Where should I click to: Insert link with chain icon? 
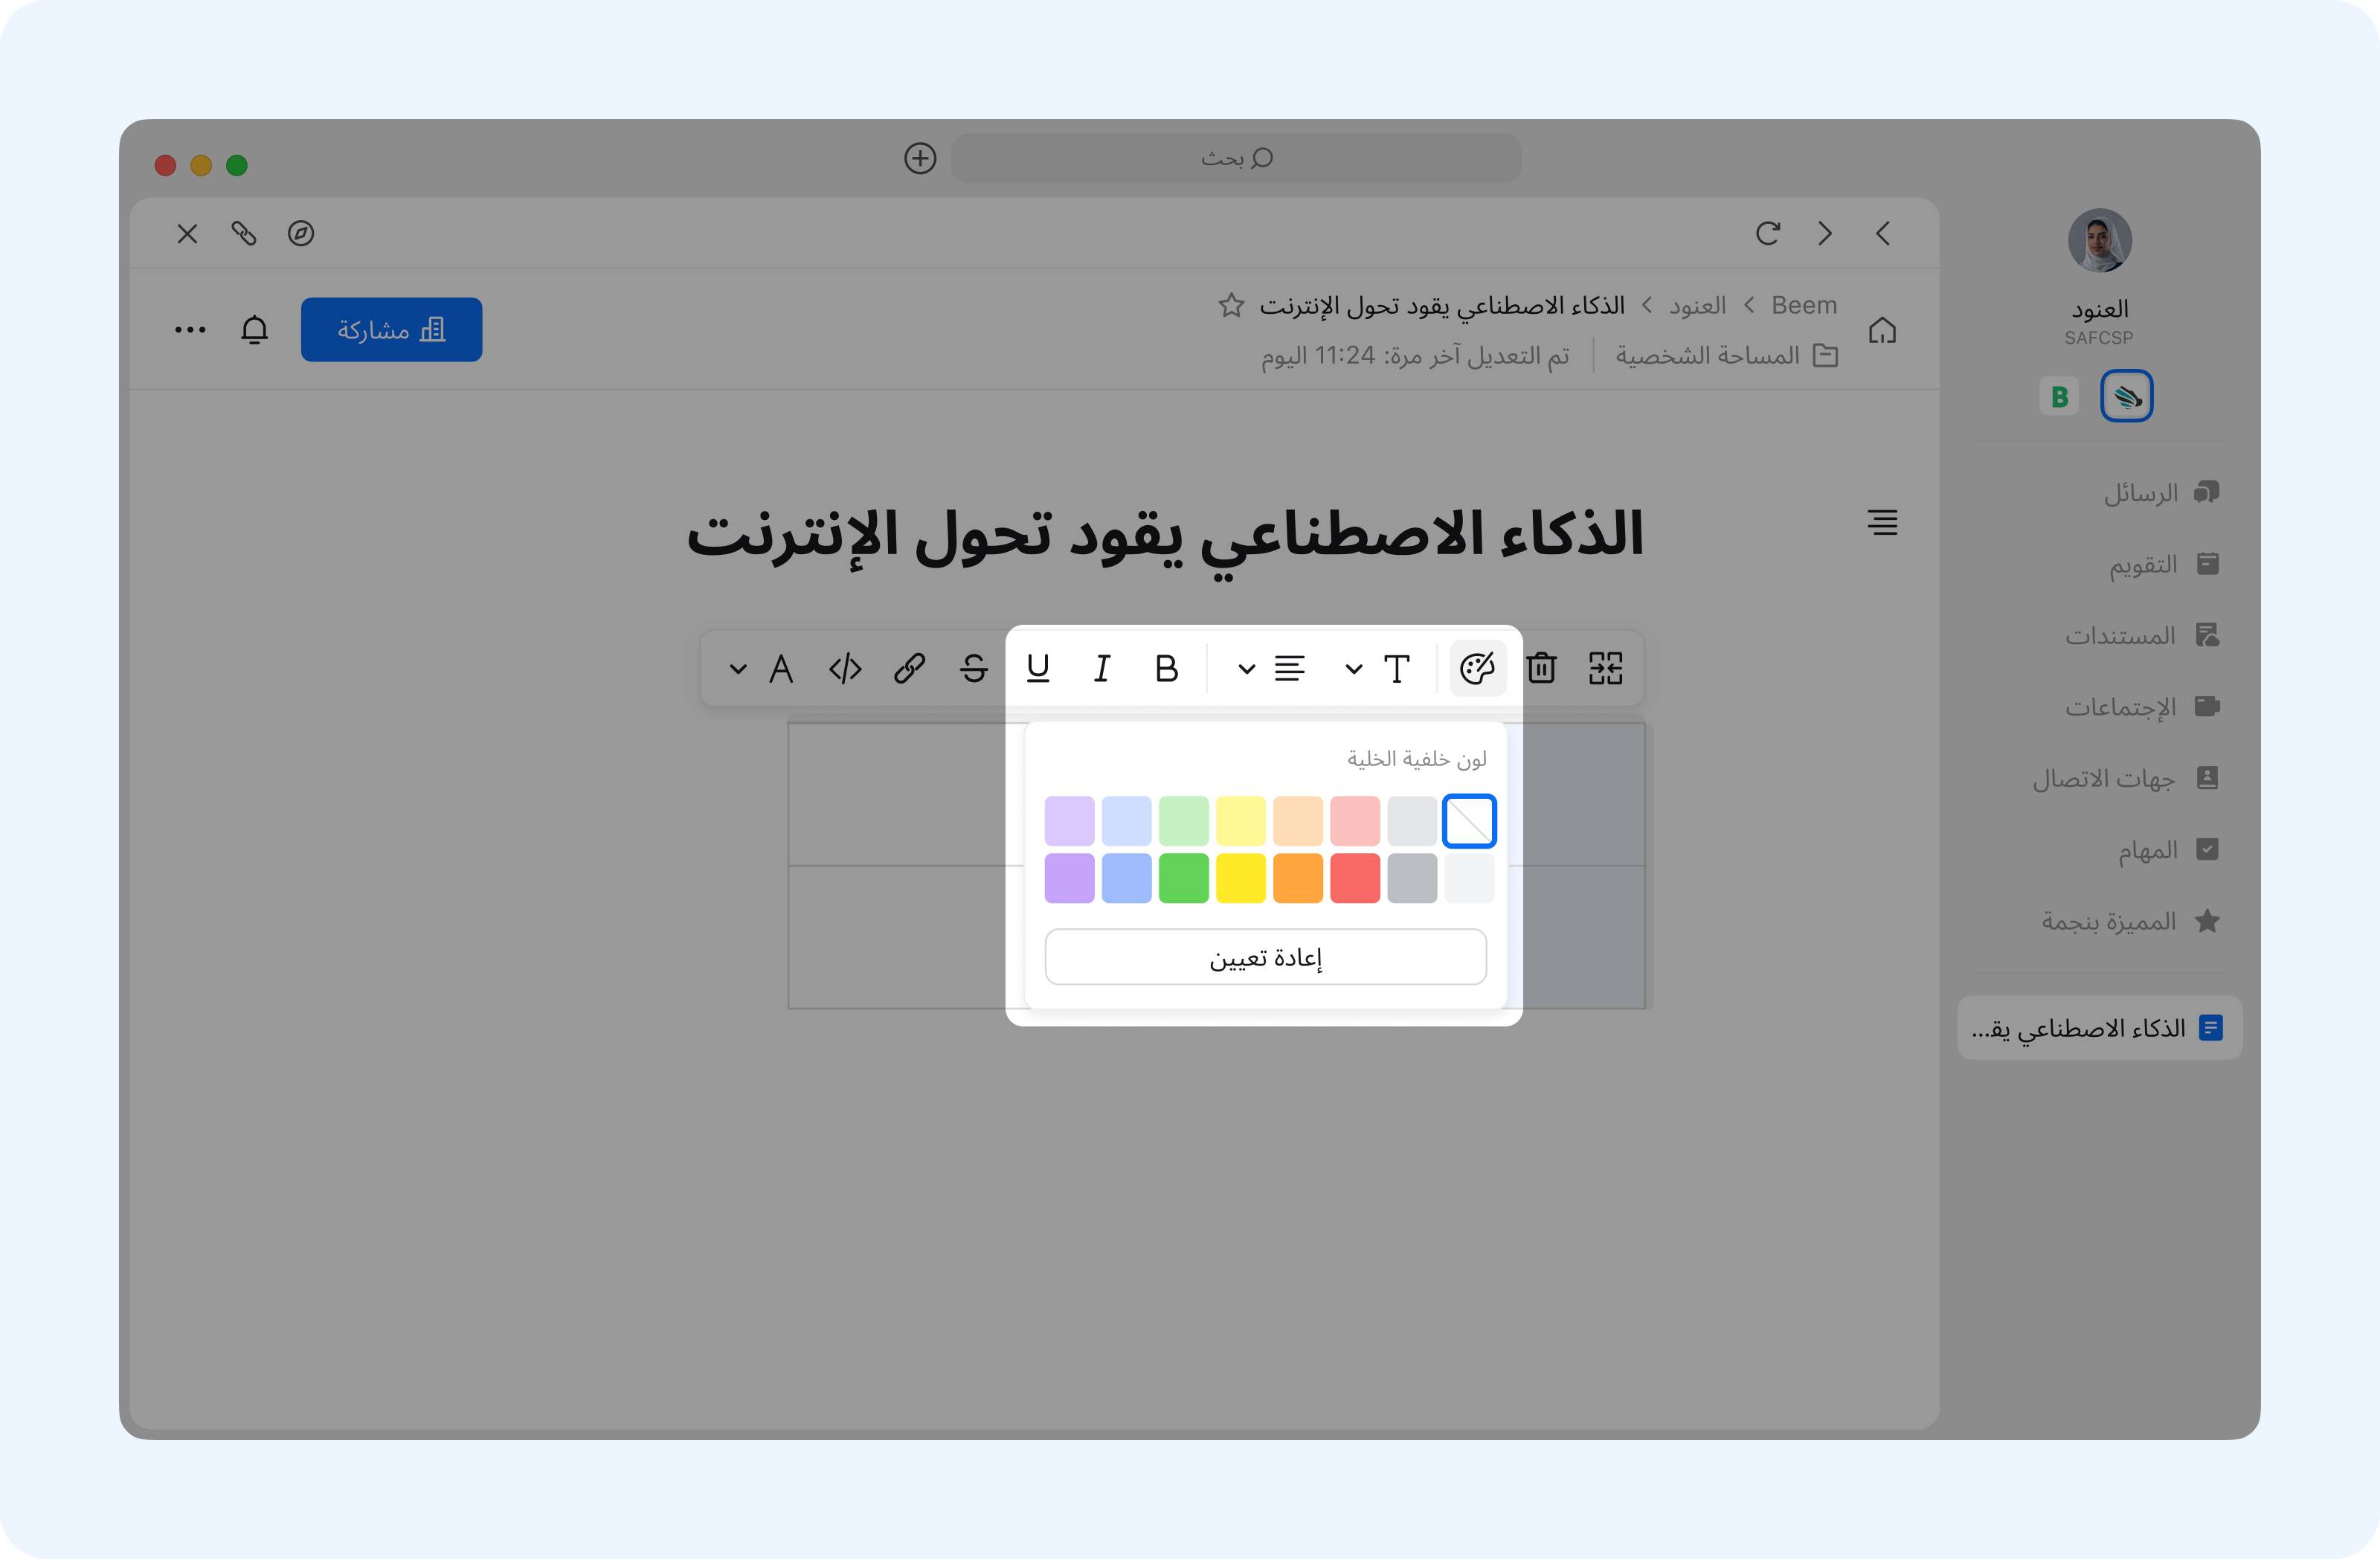pos(909,668)
